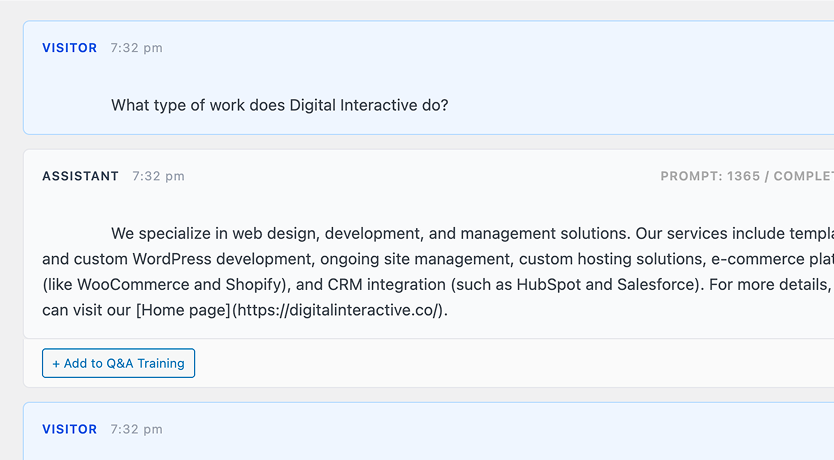This screenshot has width=834, height=460.
Task: Select the visitor question about type of work
Action: (279, 105)
